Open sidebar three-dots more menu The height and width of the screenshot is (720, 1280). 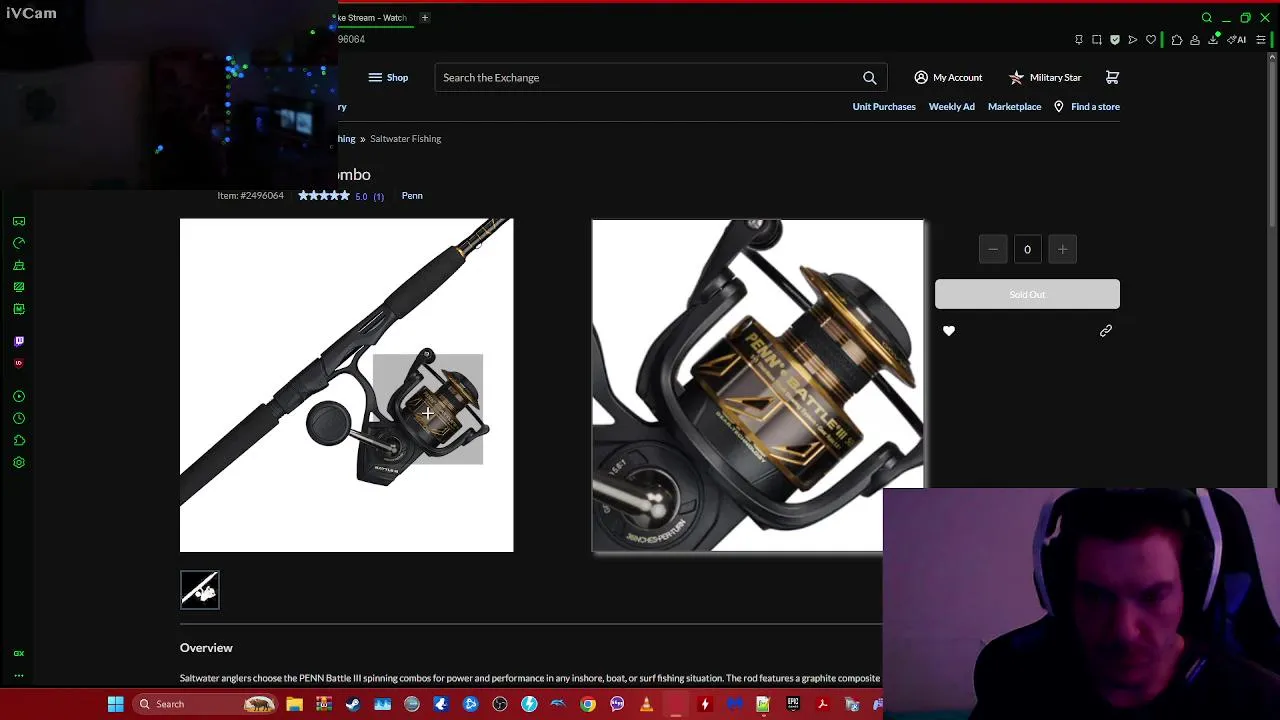pos(19,676)
